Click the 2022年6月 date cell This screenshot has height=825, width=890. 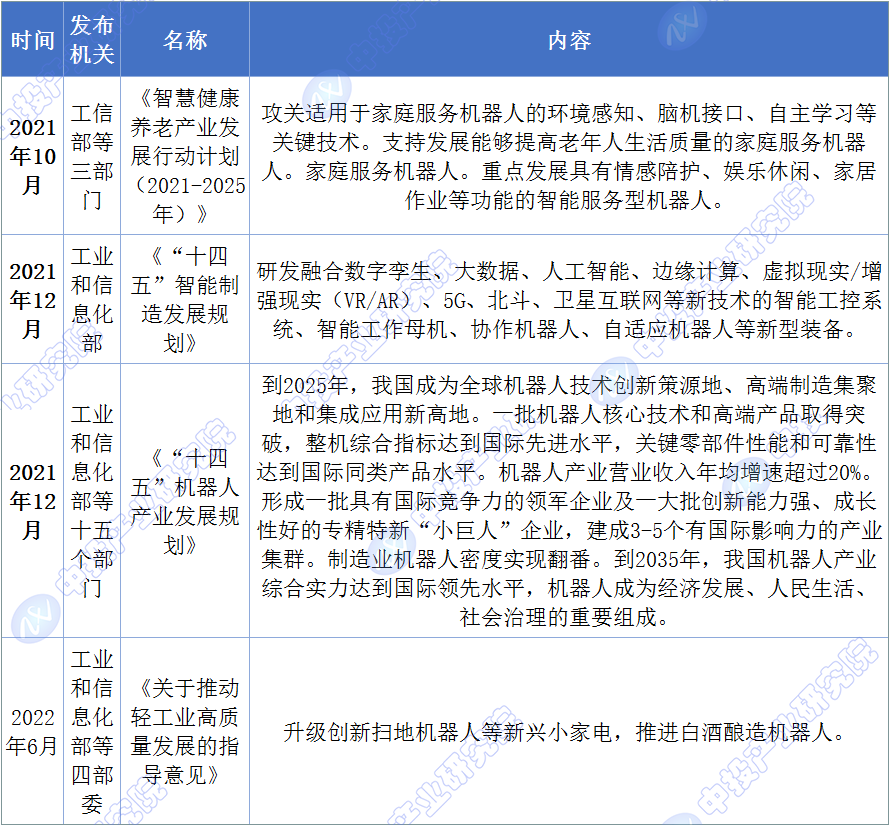click(32, 732)
